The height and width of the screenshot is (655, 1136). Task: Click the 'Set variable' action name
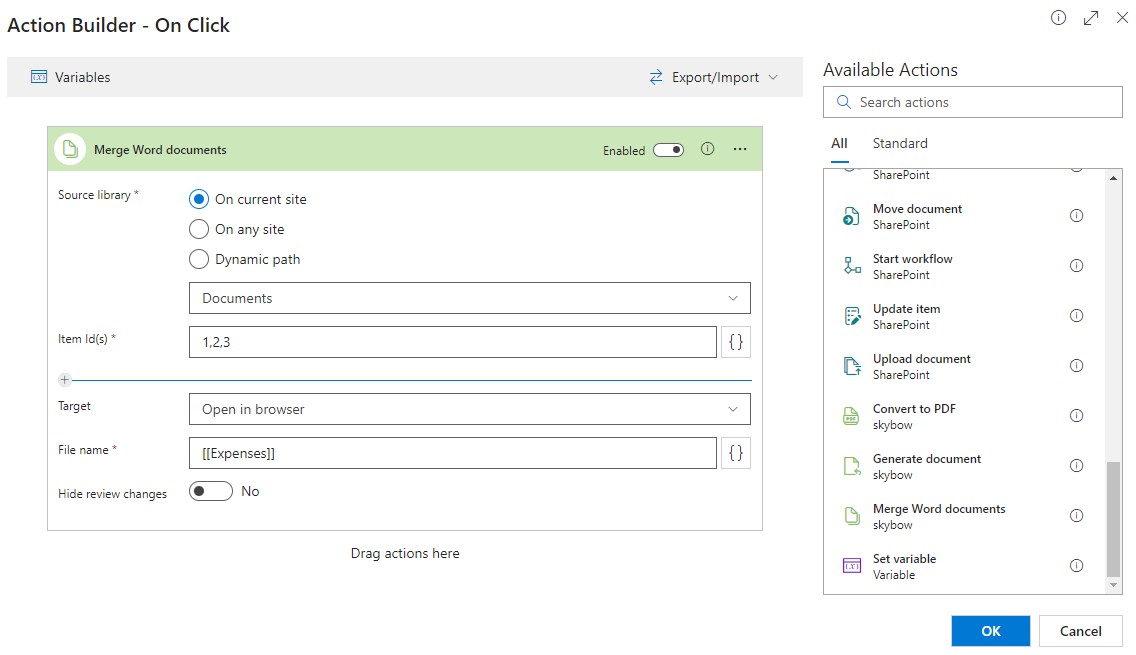point(904,559)
